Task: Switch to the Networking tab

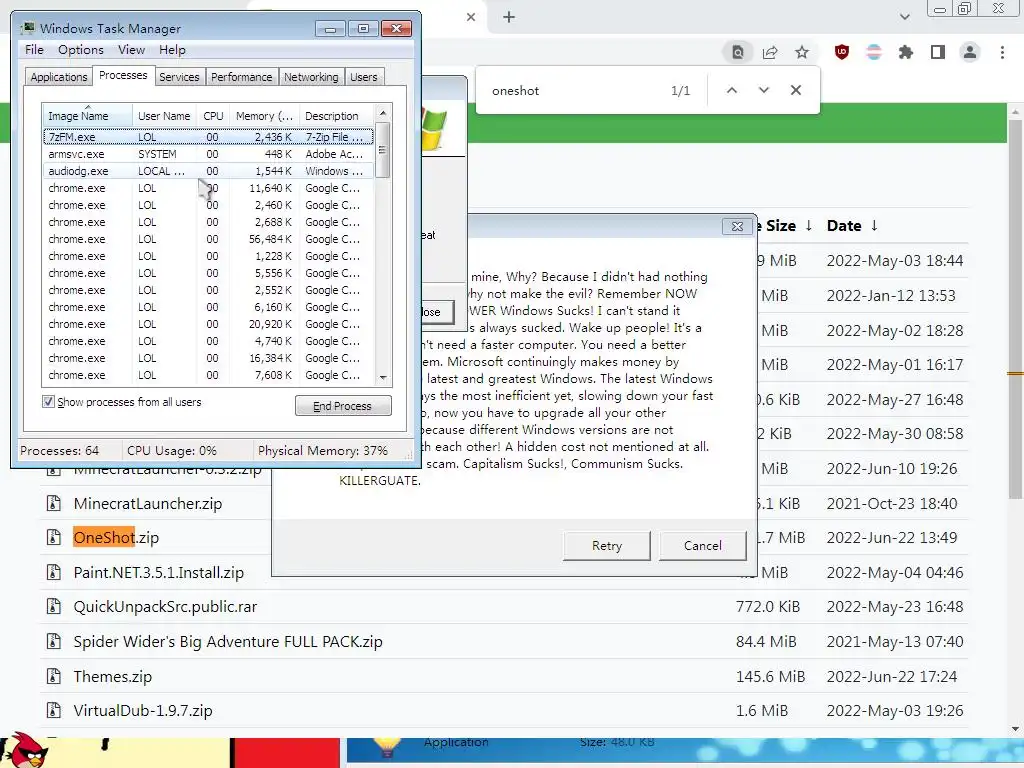Action: (311, 77)
